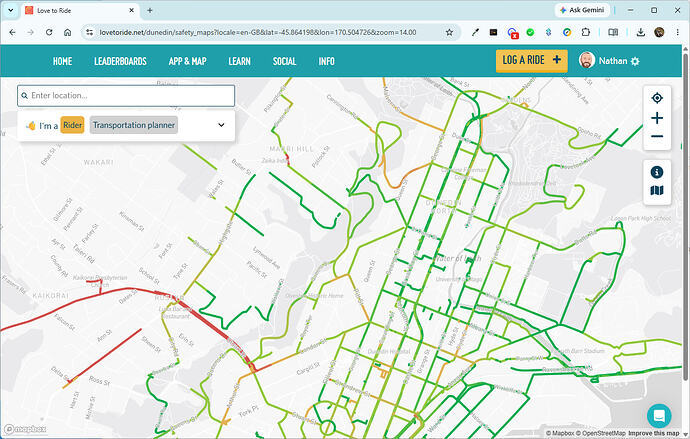Image resolution: width=690 pixels, height=439 pixels.
Task: Click the locate-me crosshair map icon
Action: [x=657, y=98]
